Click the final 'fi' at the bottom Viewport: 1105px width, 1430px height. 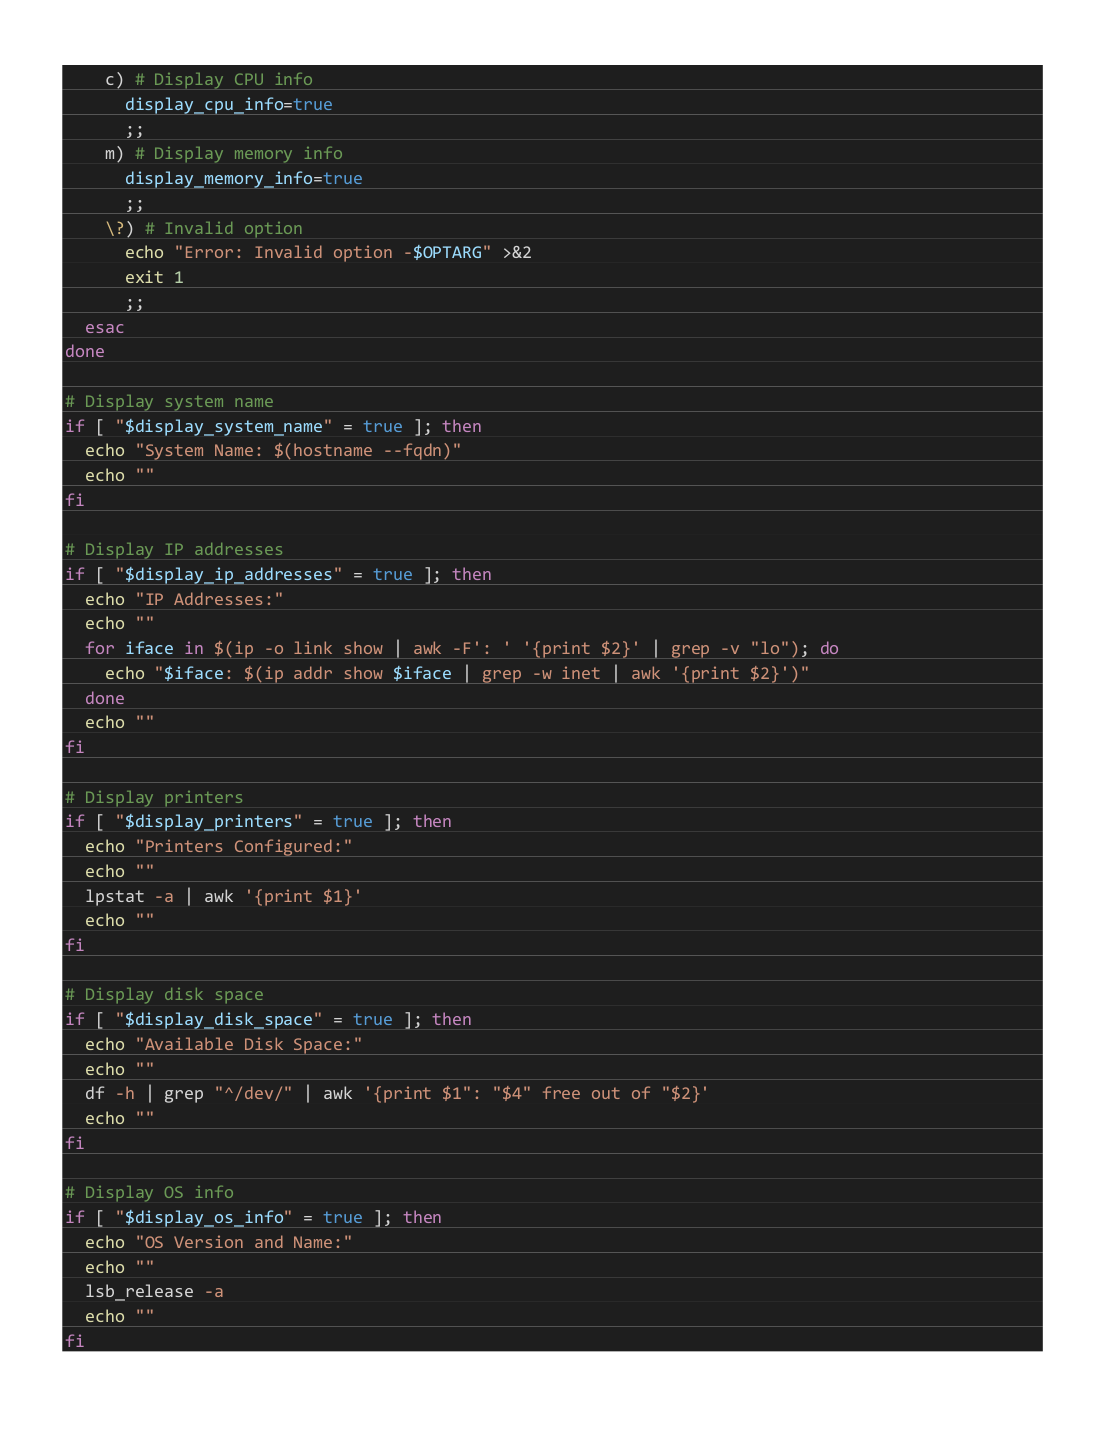coord(74,1341)
